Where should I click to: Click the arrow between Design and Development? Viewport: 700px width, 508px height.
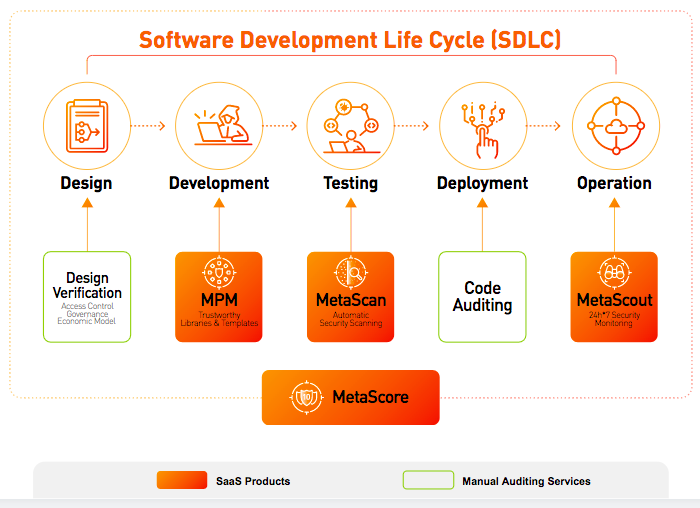pyautogui.click(x=148, y=126)
